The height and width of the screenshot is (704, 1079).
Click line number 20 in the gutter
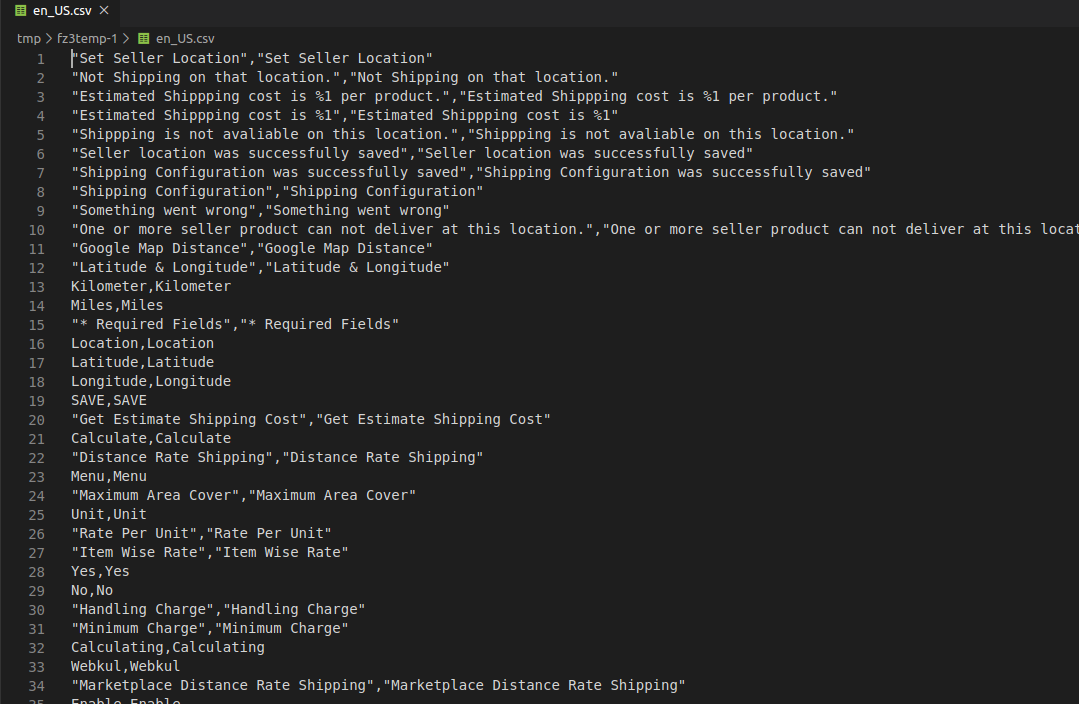(x=37, y=419)
